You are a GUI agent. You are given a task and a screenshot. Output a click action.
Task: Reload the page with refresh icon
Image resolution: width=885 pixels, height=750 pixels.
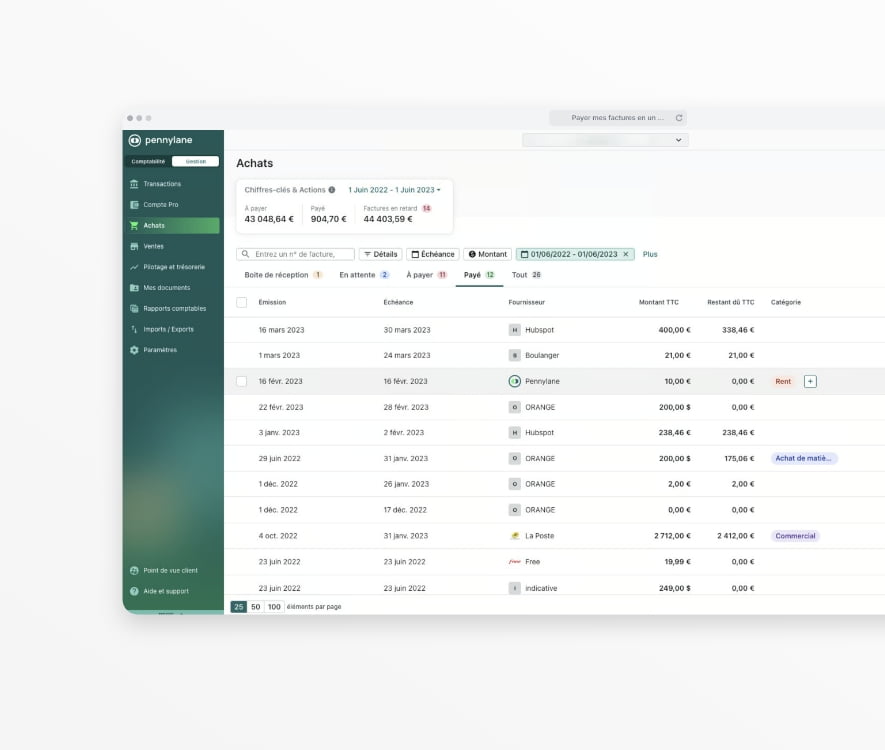(679, 118)
